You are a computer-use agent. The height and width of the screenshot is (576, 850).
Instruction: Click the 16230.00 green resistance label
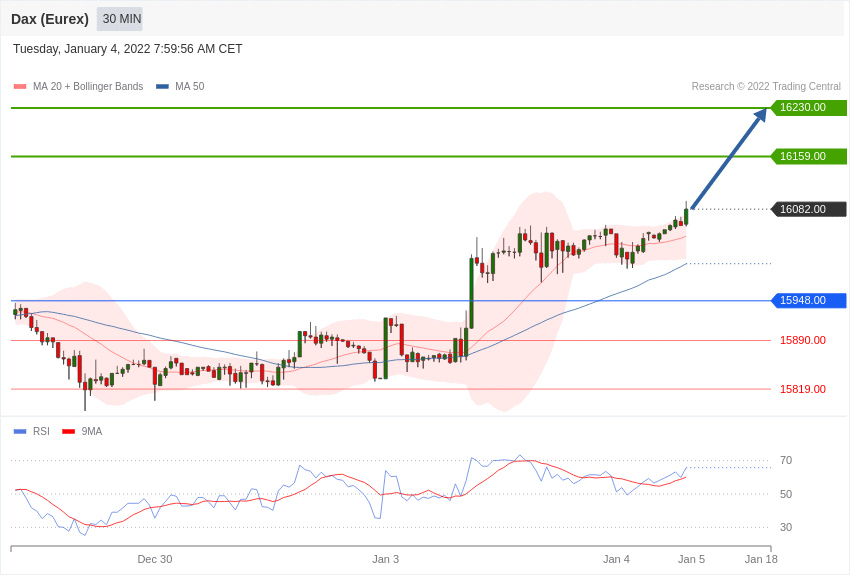tap(808, 107)
